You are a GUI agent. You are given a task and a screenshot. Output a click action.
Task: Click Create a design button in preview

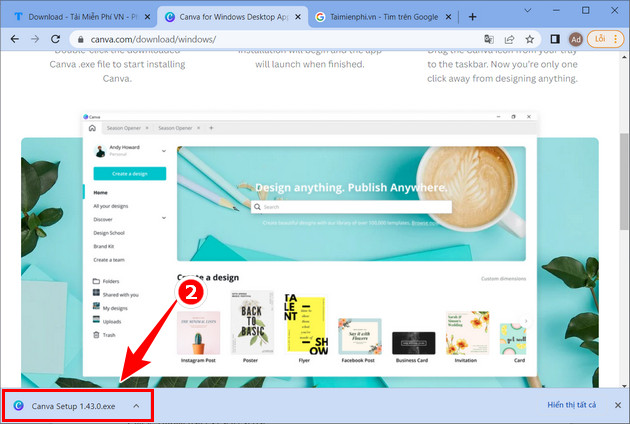130,174
